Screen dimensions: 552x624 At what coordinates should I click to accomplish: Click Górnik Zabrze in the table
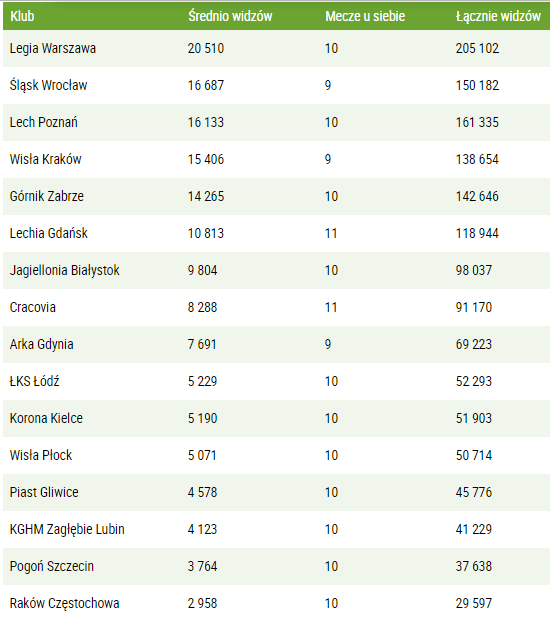47,196
